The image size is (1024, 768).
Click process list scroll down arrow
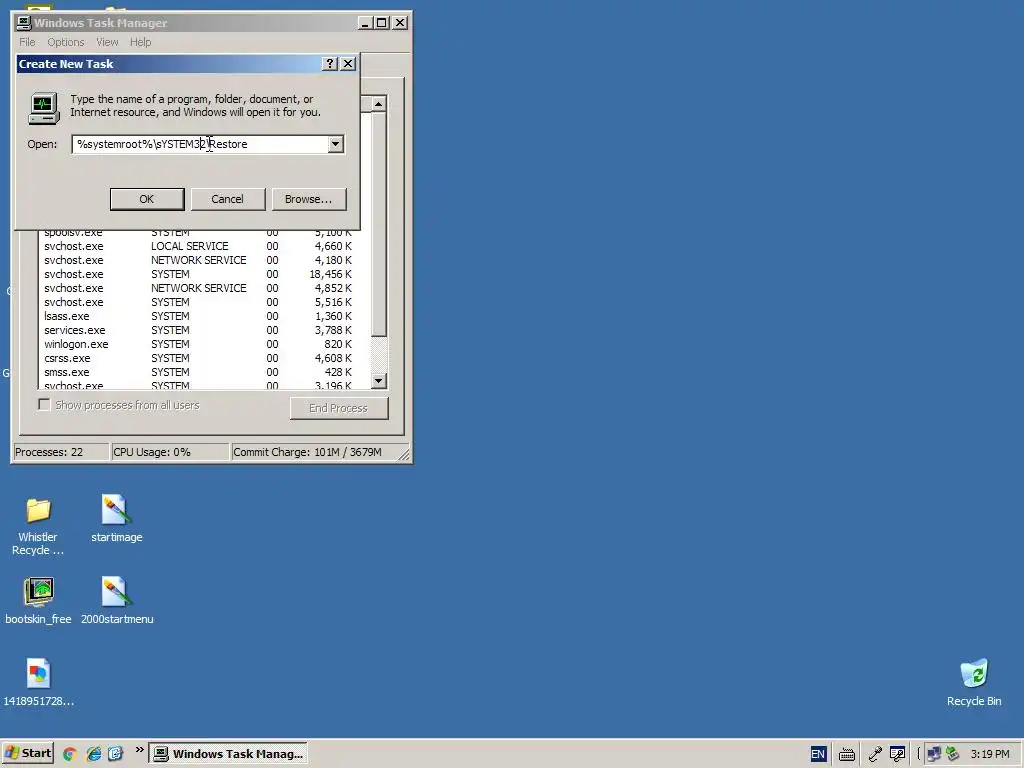[x=379, y=380]
